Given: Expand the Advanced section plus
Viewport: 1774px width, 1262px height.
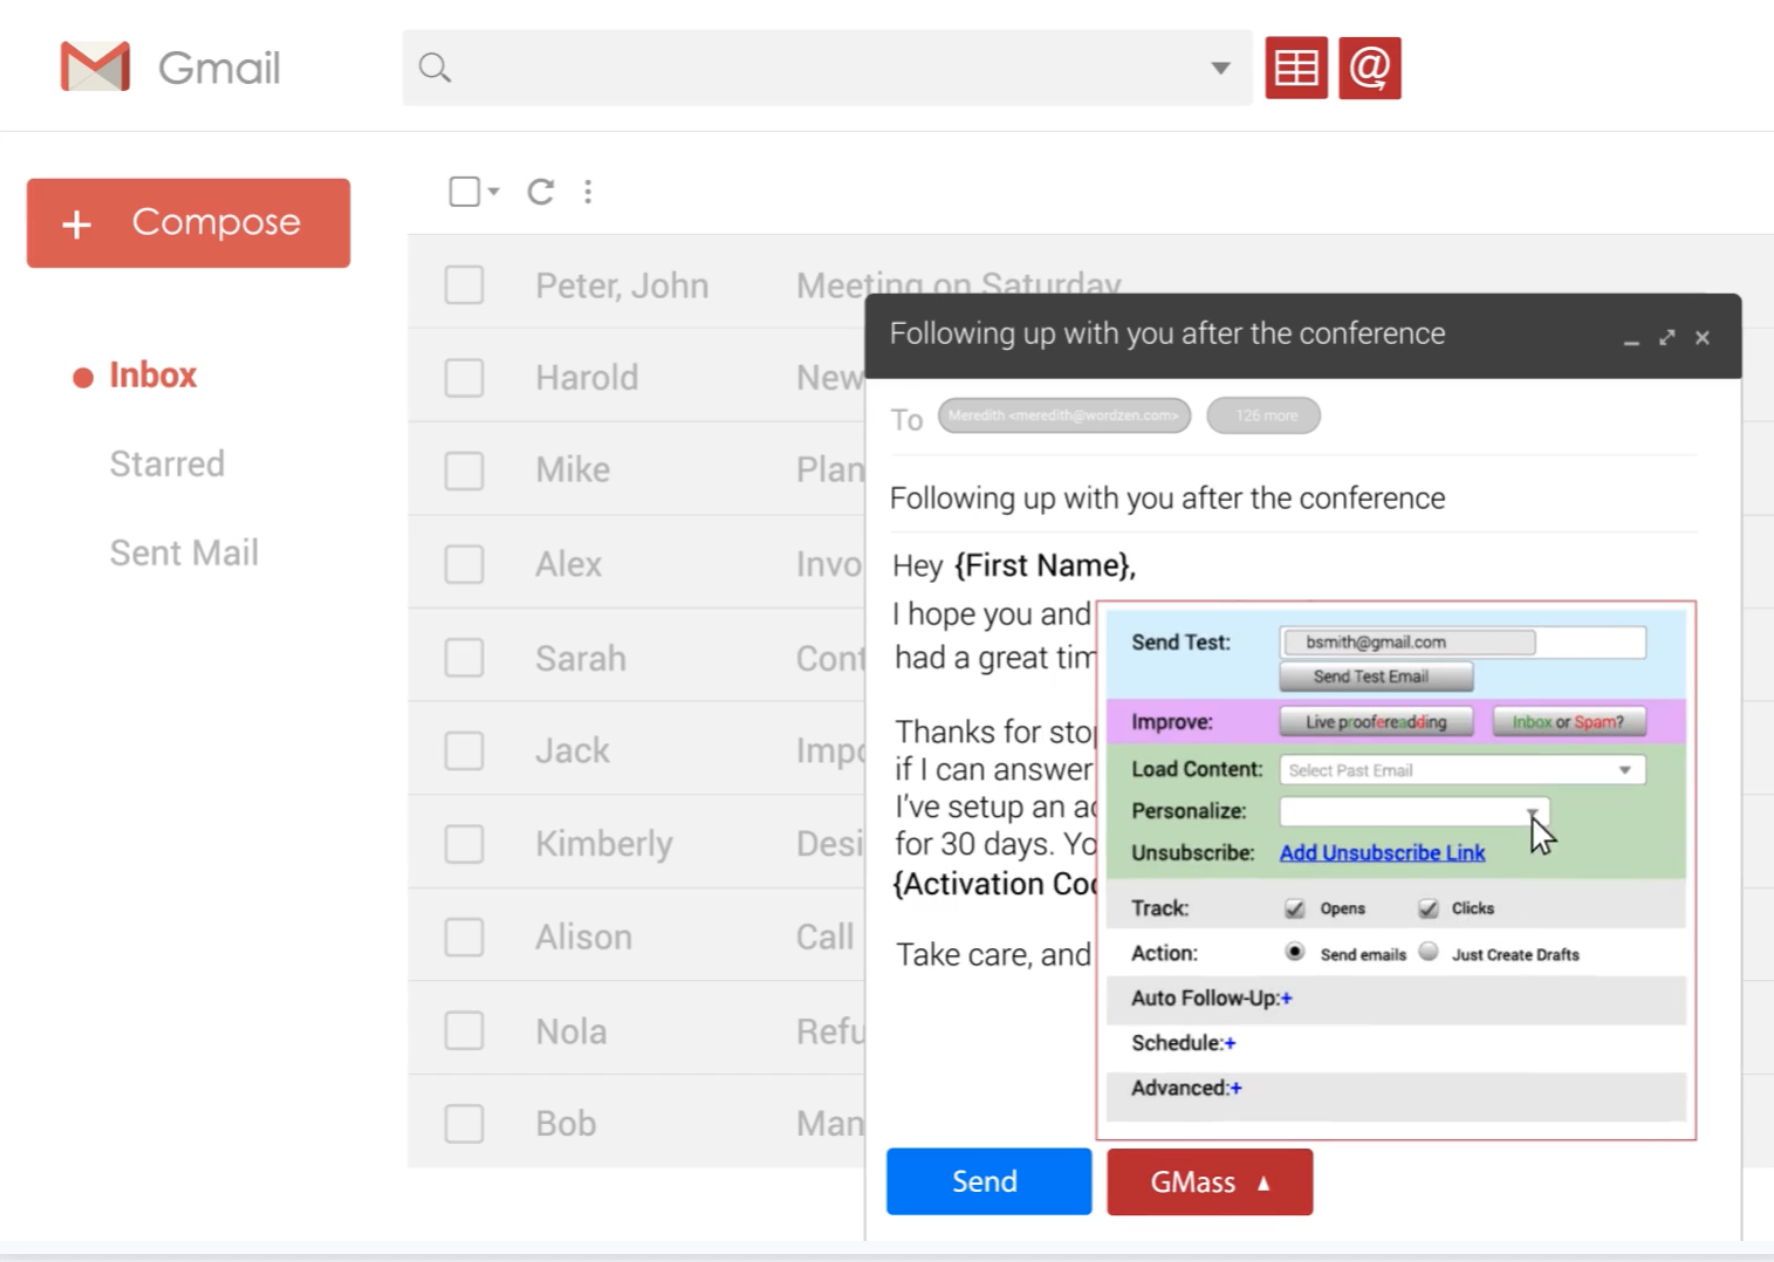Looking at the screenshot, I should (x=1237, y=1088).
